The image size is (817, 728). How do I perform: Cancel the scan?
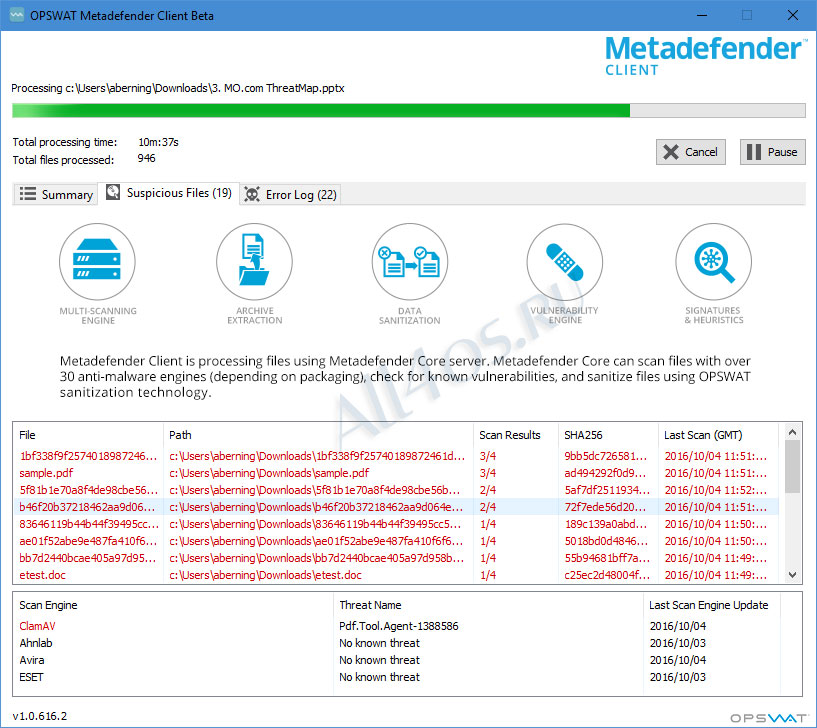[690, 152]
